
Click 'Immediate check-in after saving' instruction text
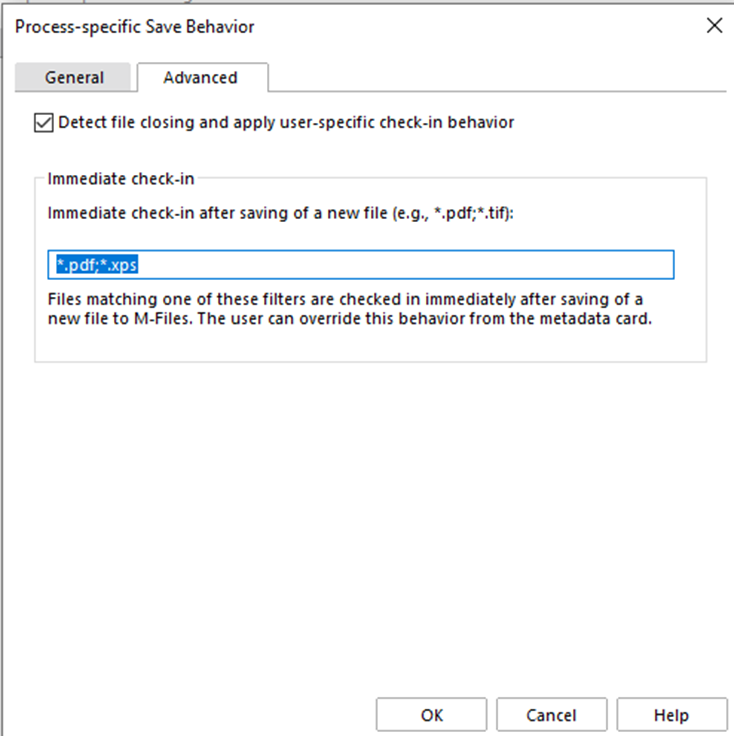tap(281, 213)
